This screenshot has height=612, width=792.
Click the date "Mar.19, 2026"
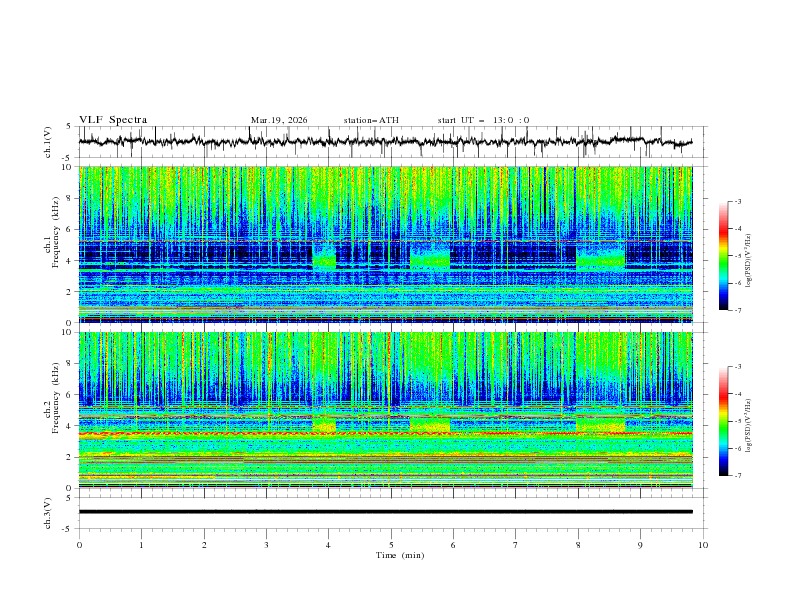click(x=279, y=120)
